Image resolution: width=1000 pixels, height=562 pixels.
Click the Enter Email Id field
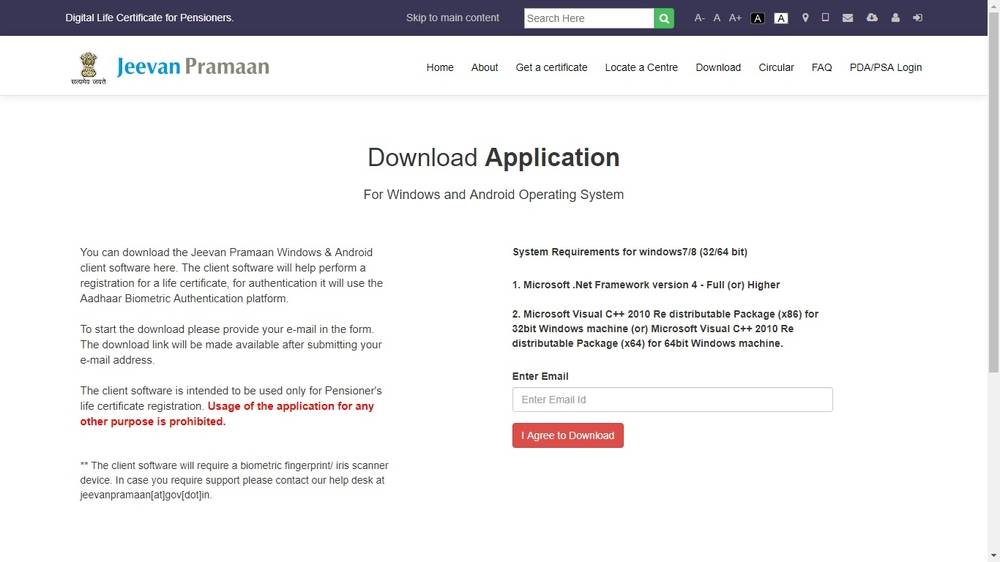click(672, 400)
